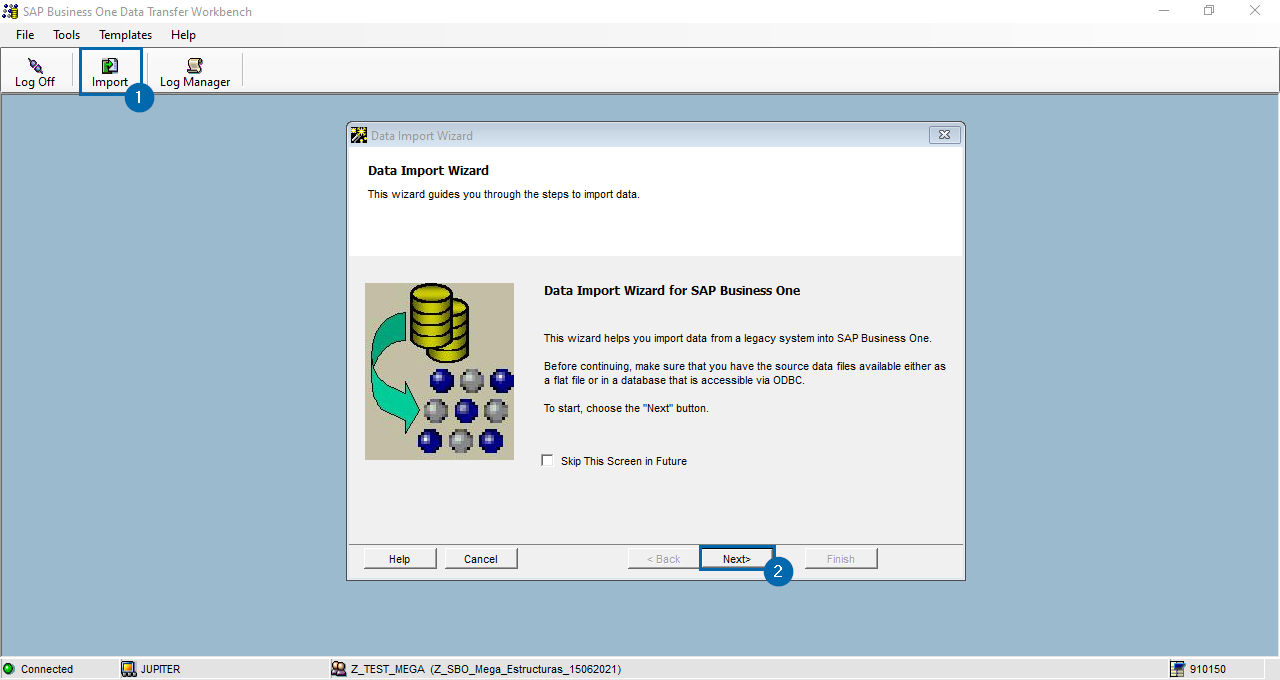Screen dimensions: 1280x680
Task: Click the Connected status text
Action: click(x=47, y=669)
